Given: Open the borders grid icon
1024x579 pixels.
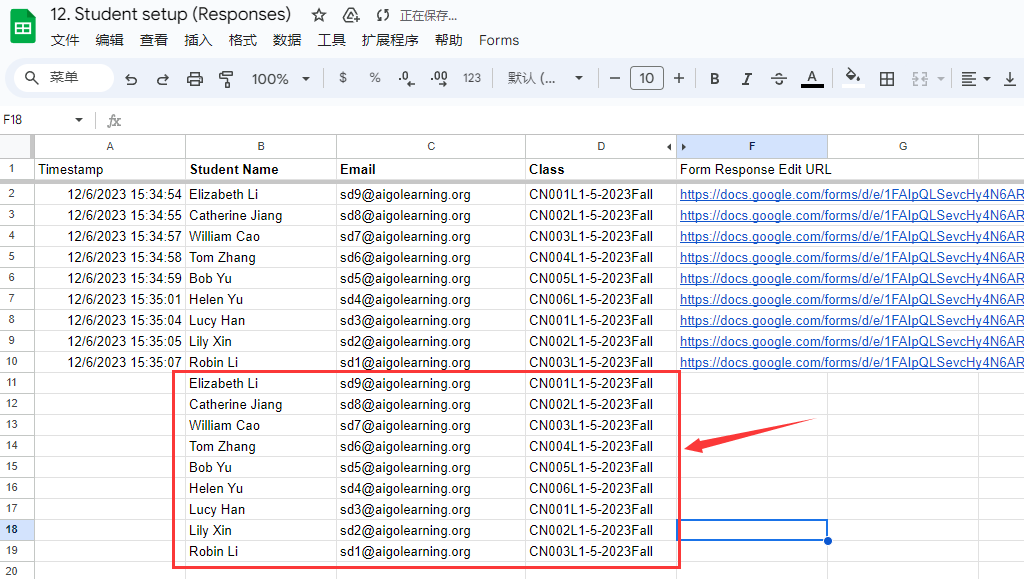Looking at the screenshot, I should pyautogui.click(x=887, y=79).
